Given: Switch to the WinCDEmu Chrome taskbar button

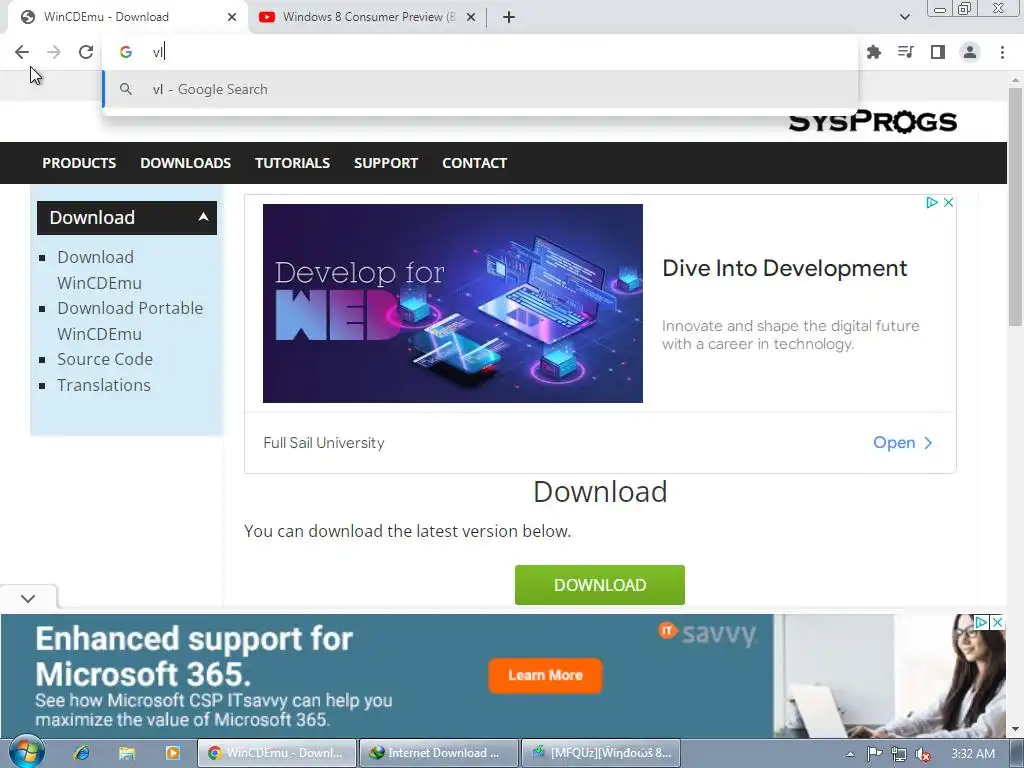Looking at the screenshot, I should click(x=277, y=753).
